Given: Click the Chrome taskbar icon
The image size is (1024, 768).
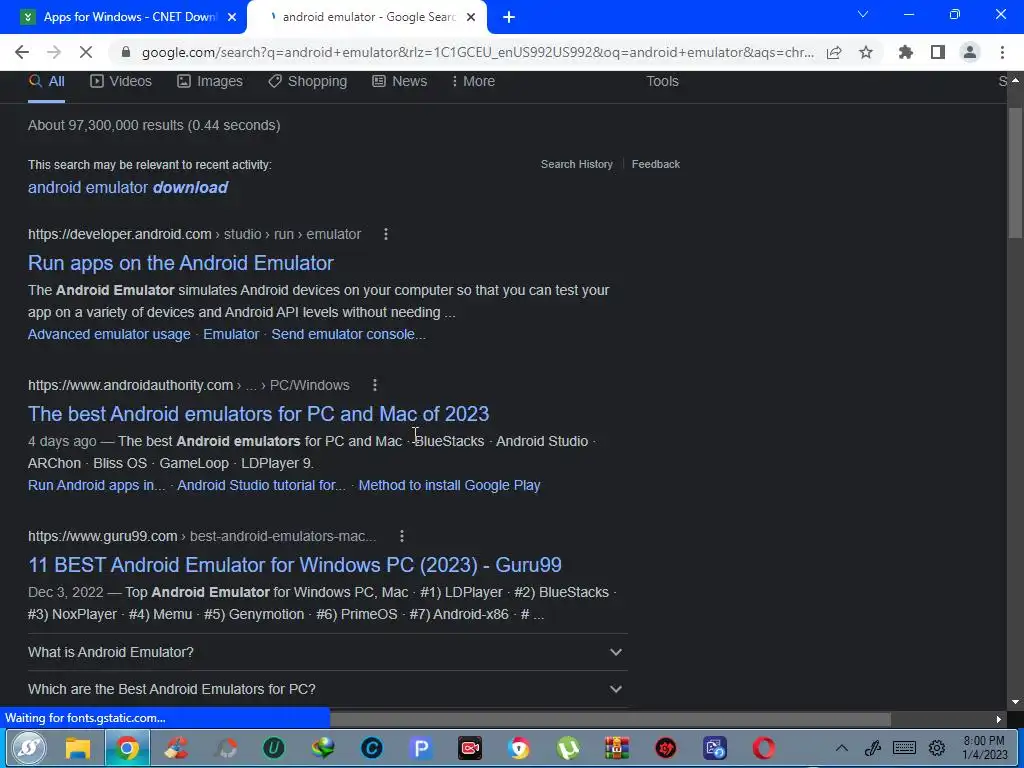Looking at the screenshot, I should click(x=127, y=748).
